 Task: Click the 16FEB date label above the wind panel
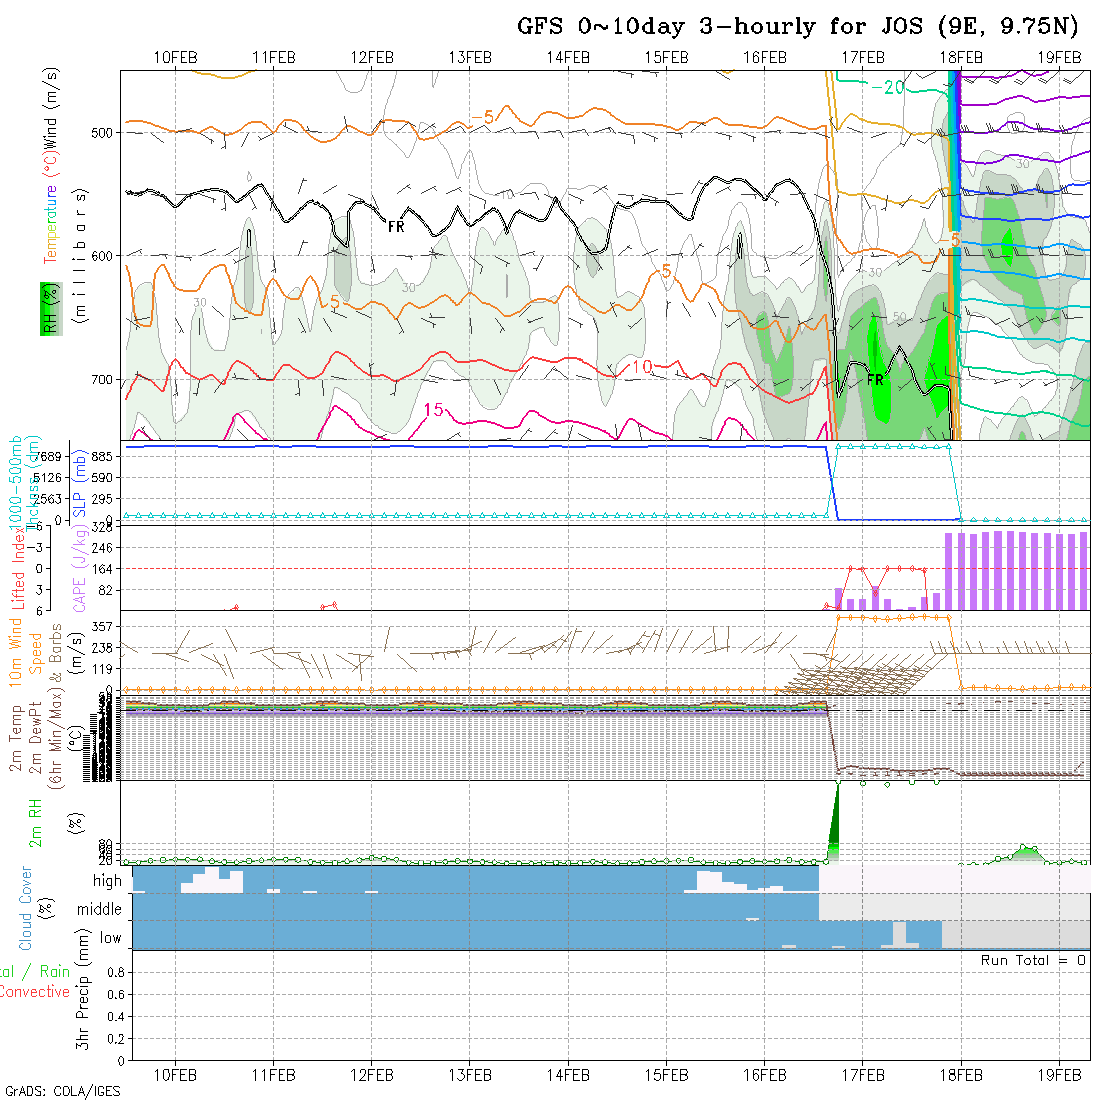(765, 58)
